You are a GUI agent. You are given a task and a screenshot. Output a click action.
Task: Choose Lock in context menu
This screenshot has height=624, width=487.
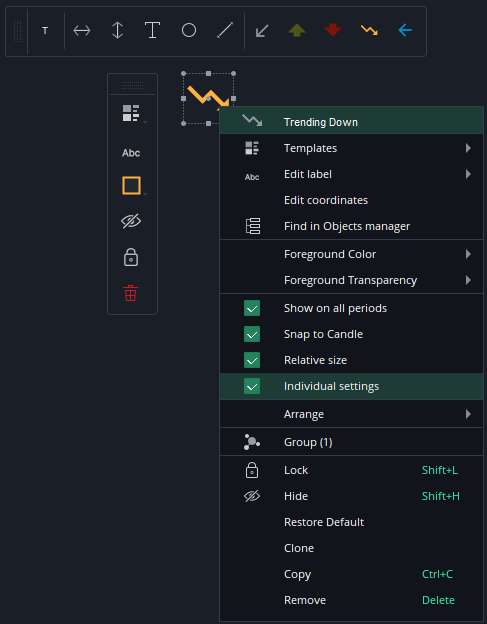(x=351, y=470)
